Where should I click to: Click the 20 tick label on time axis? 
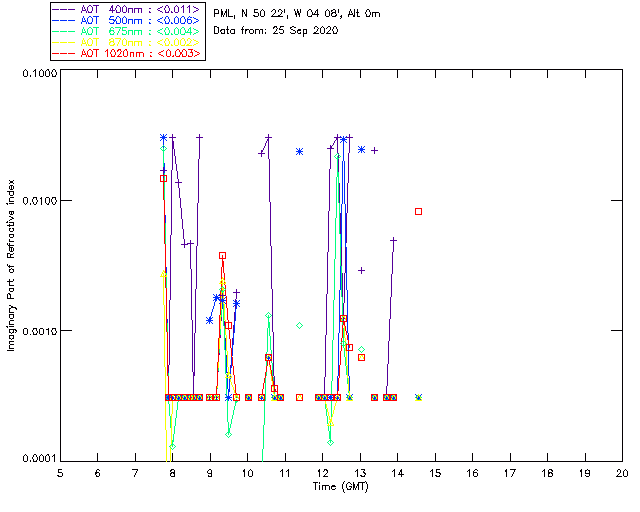(x=621, y=472)
